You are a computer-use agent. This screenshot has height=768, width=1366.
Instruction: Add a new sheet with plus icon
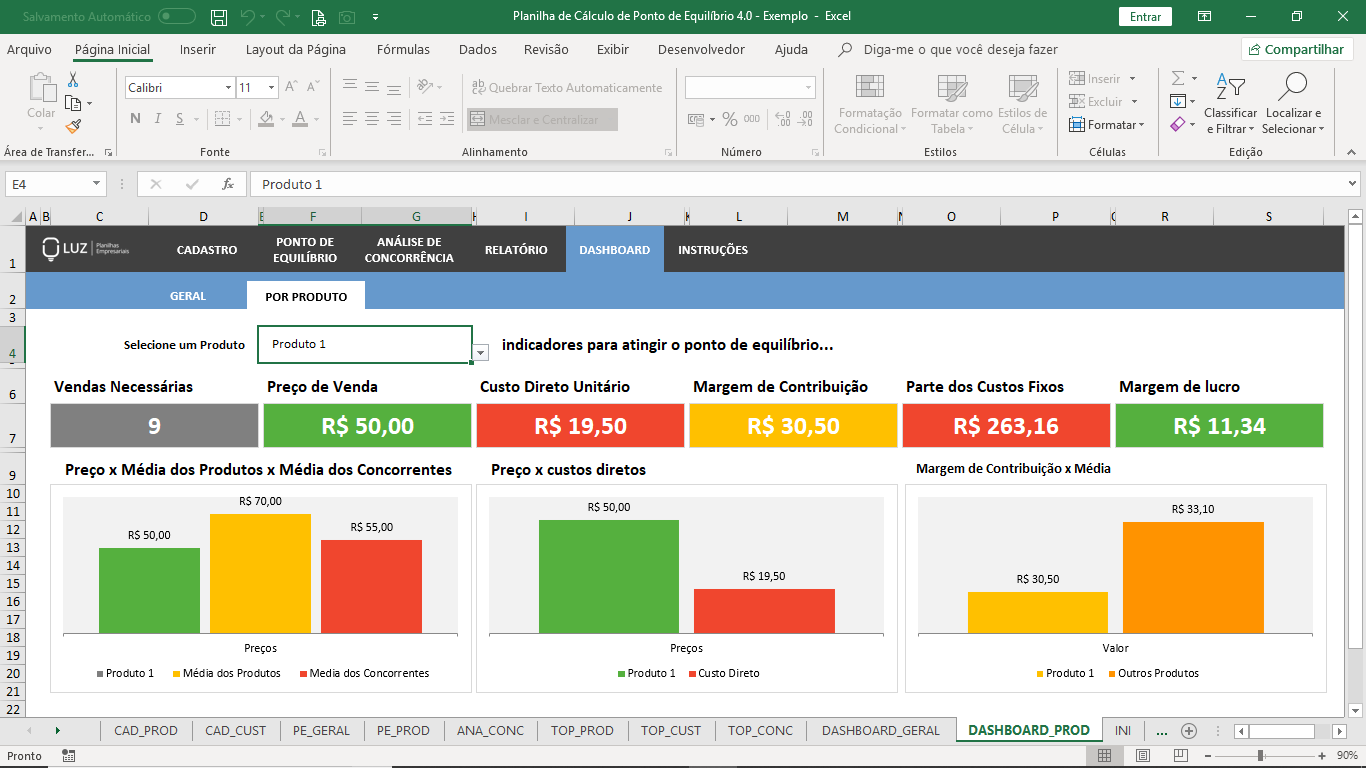point(1189,731)
